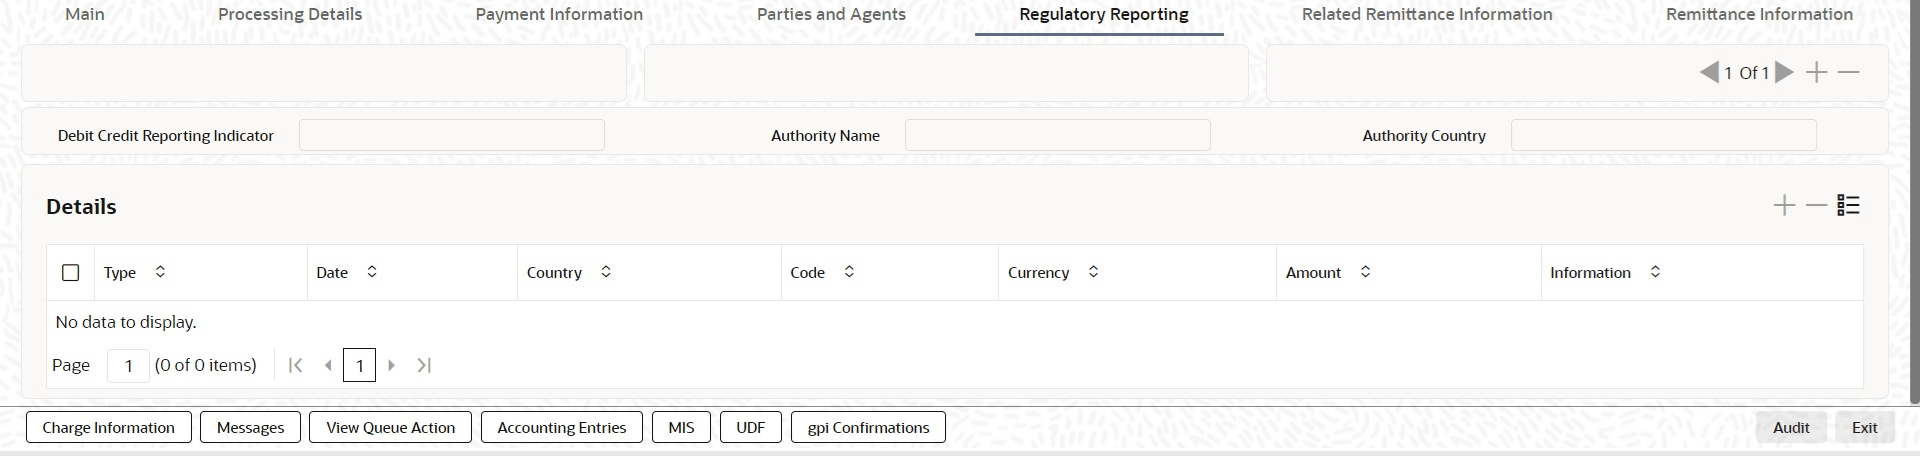1920x456 pixels.
Task: Jump to last page of Details
Action: (x=424, y=365)
